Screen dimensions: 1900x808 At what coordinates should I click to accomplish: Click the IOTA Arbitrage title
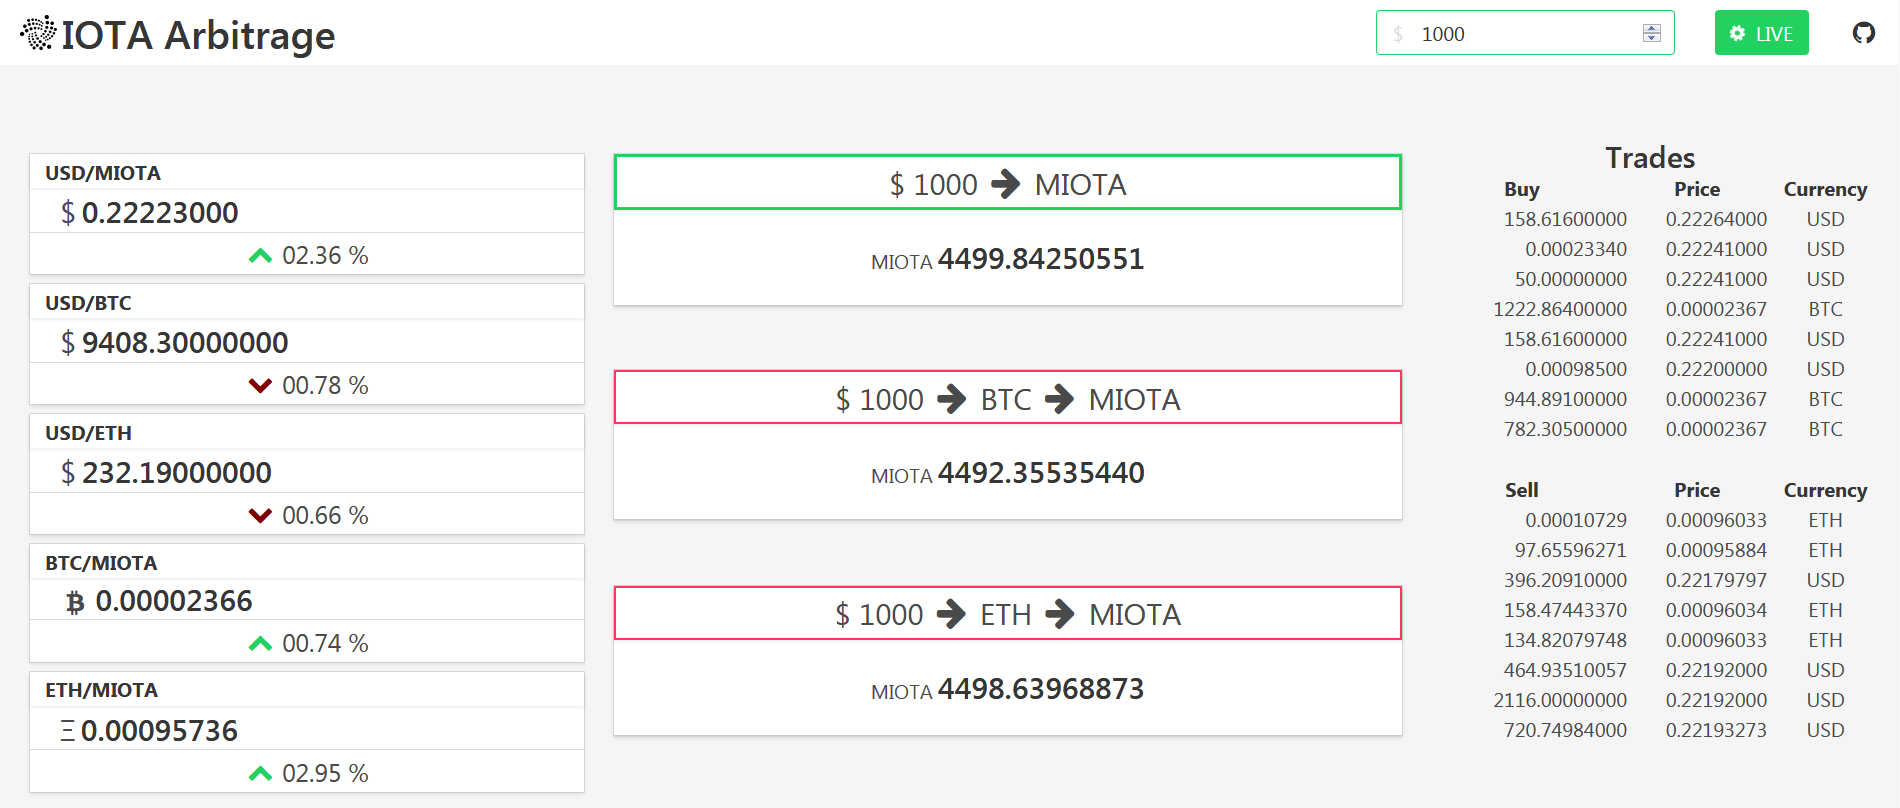click(x=198, y=35)
